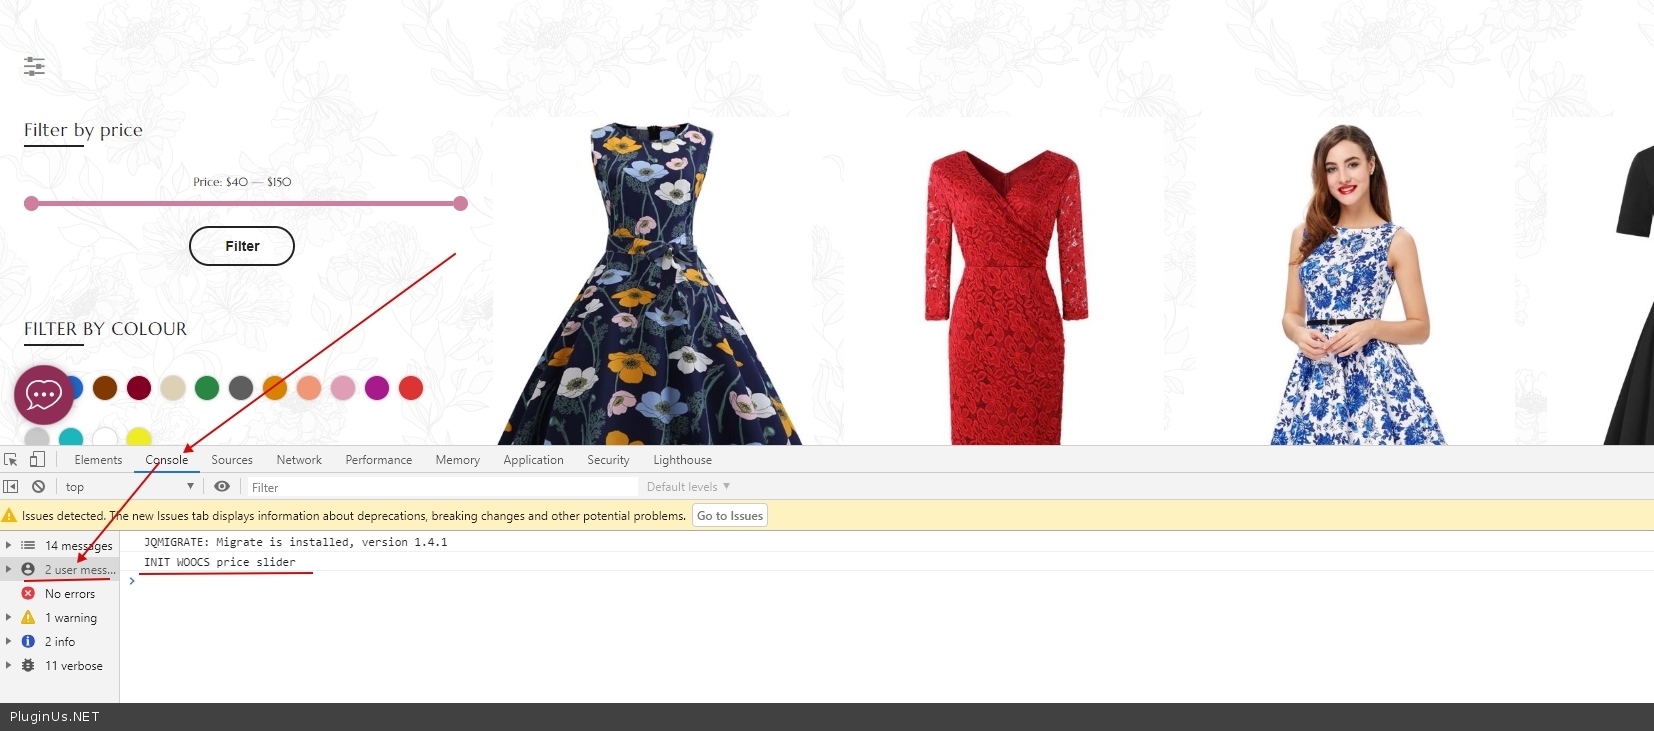1654x731 pixels.
Task: Click the console Filter input field
Action: (x=442, y=487)
